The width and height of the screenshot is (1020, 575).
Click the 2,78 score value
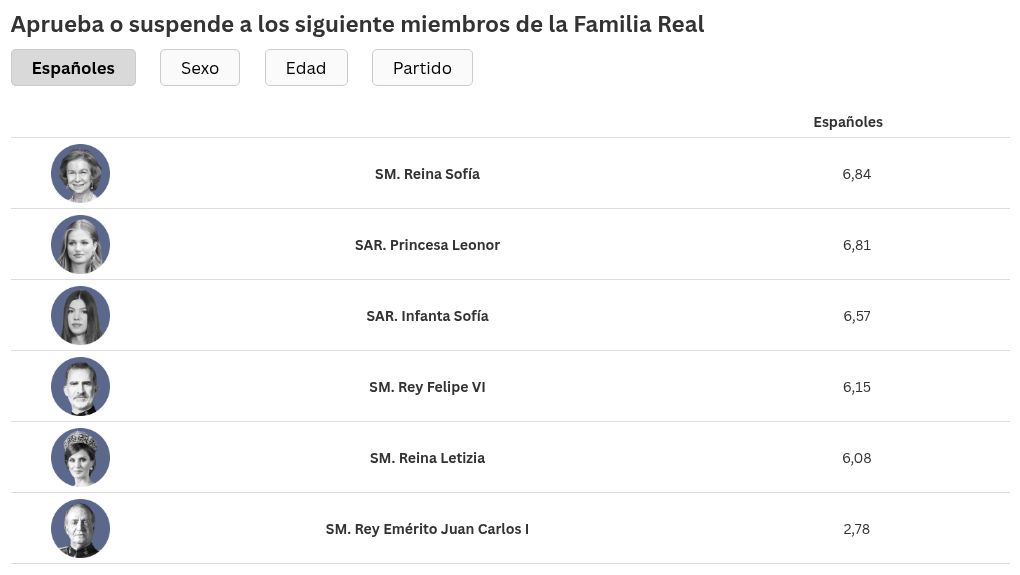[x=857, y=529]
